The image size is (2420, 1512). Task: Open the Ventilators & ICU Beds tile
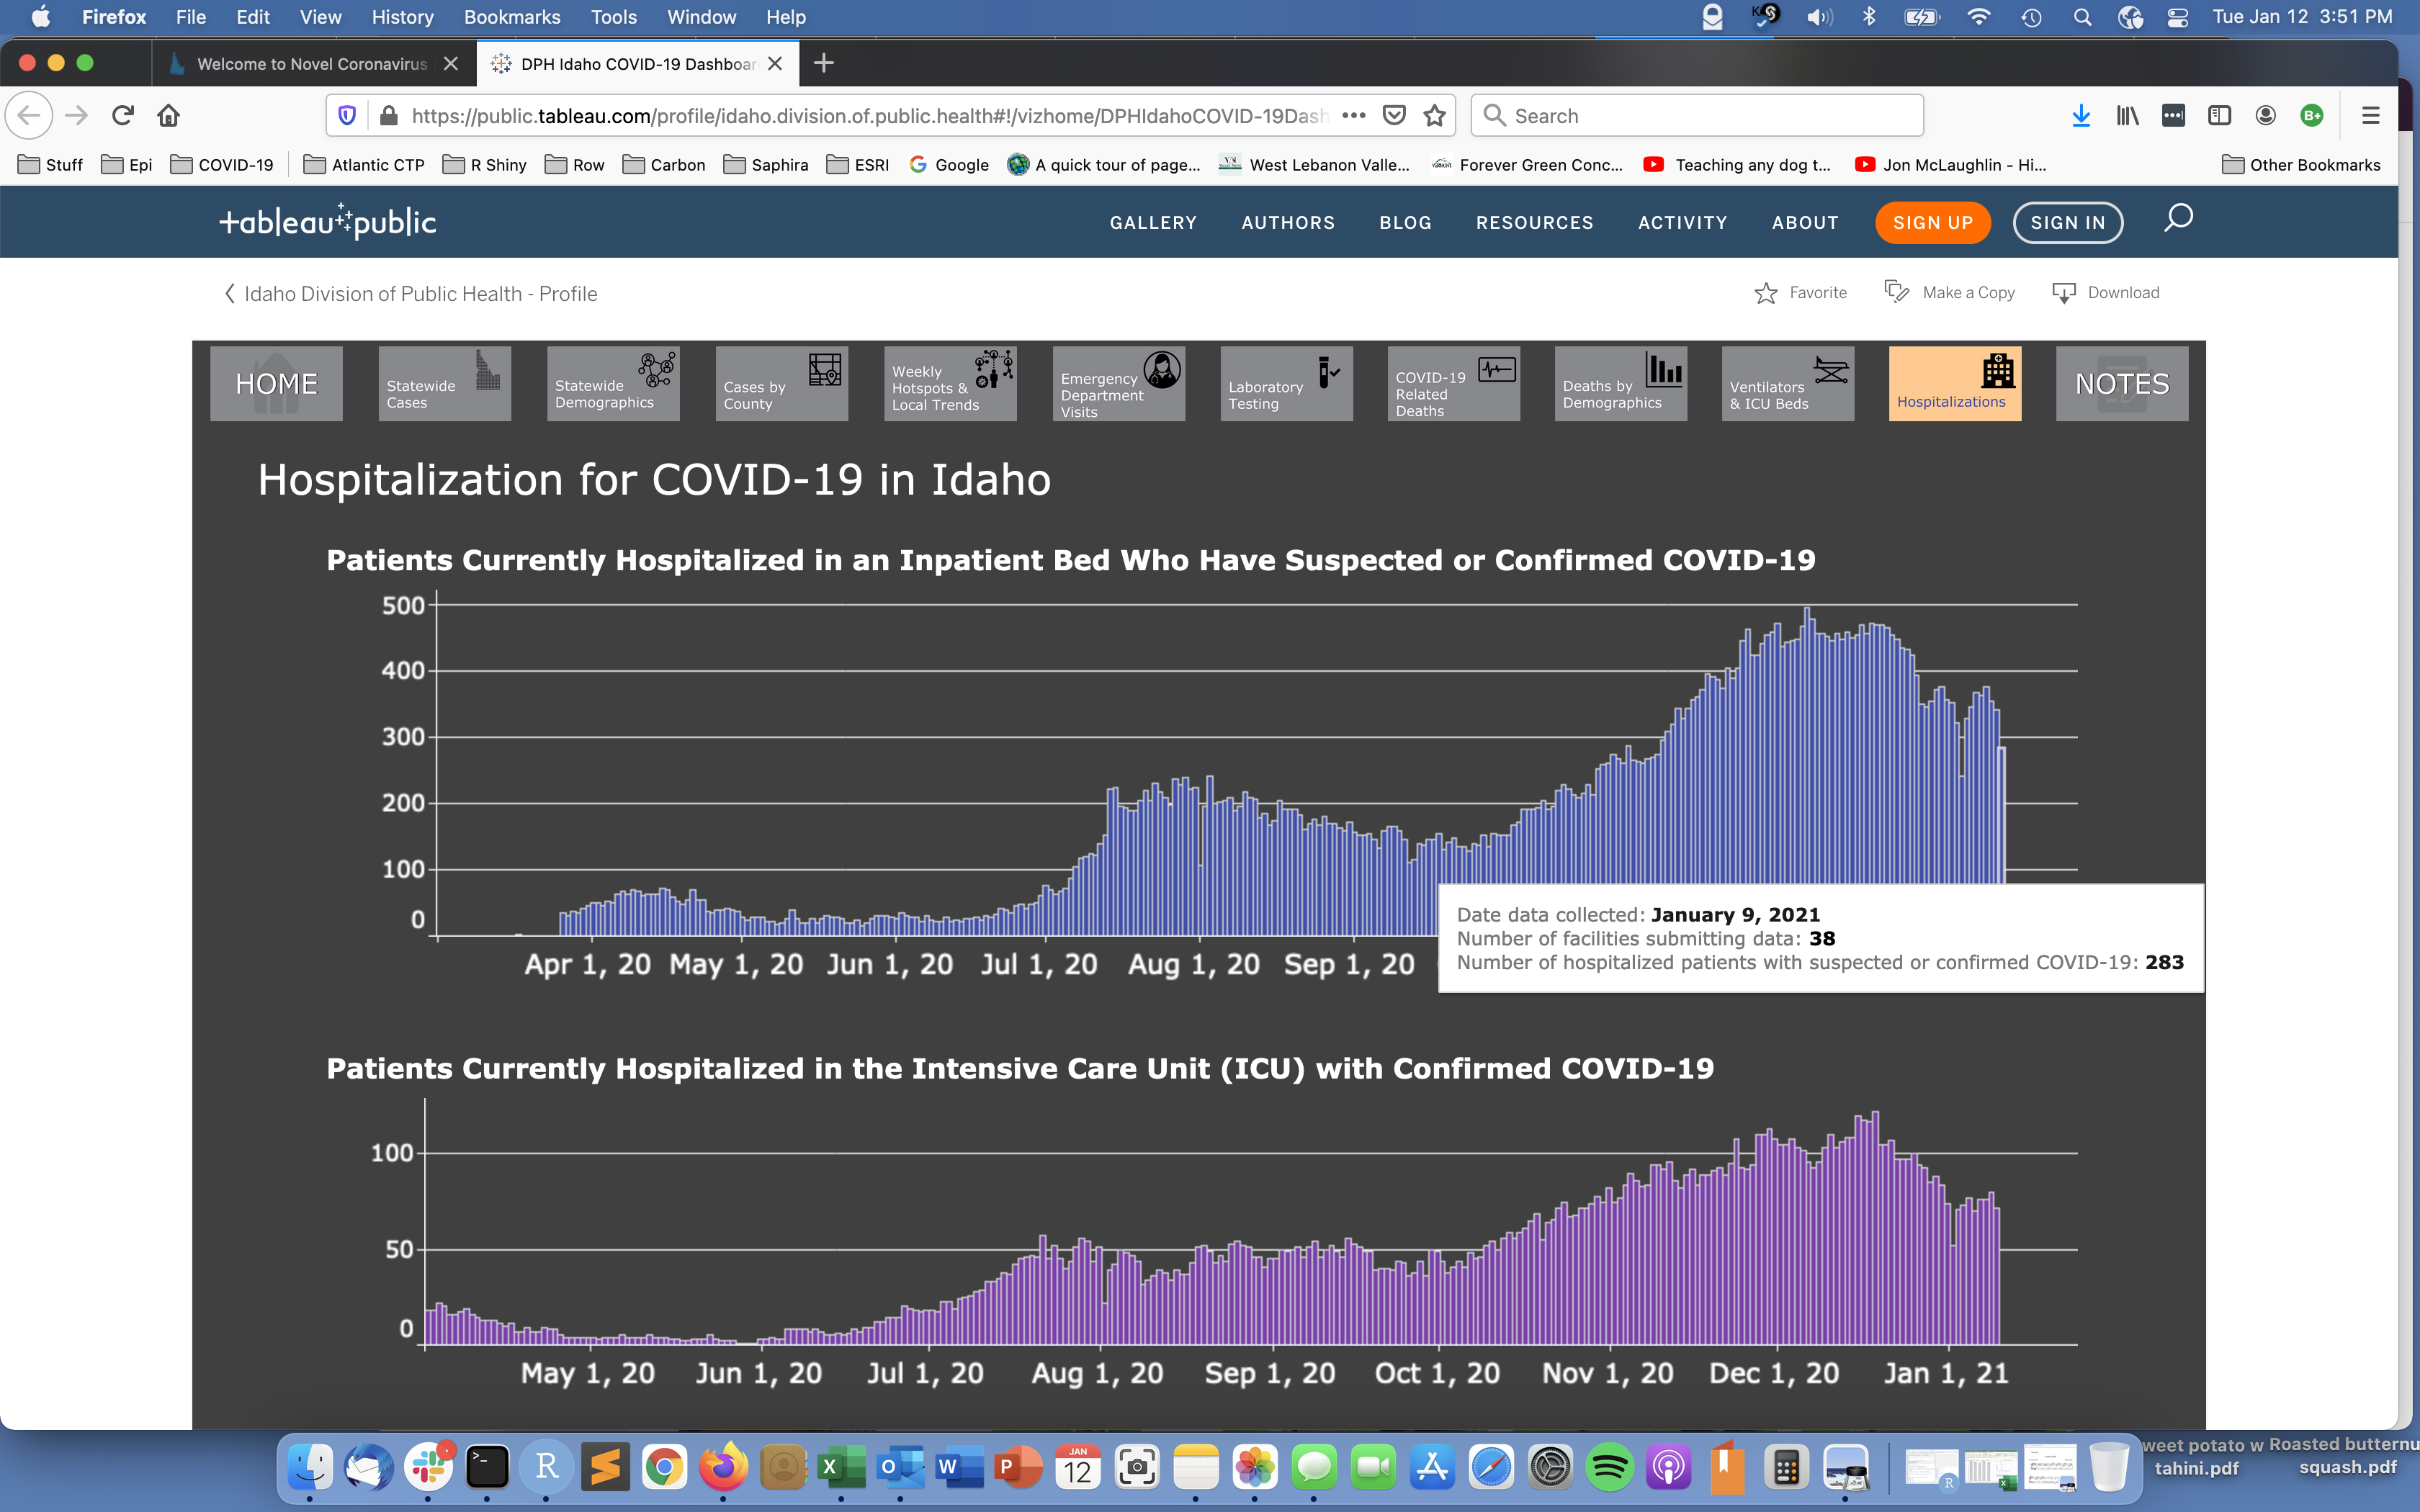point(1787,384)
